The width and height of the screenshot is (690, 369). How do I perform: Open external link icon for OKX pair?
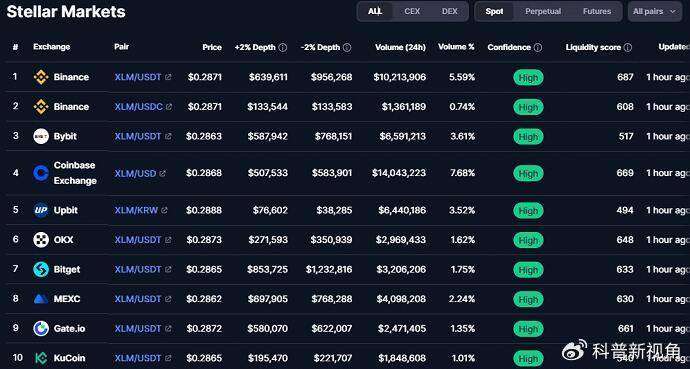pos(168,240)
